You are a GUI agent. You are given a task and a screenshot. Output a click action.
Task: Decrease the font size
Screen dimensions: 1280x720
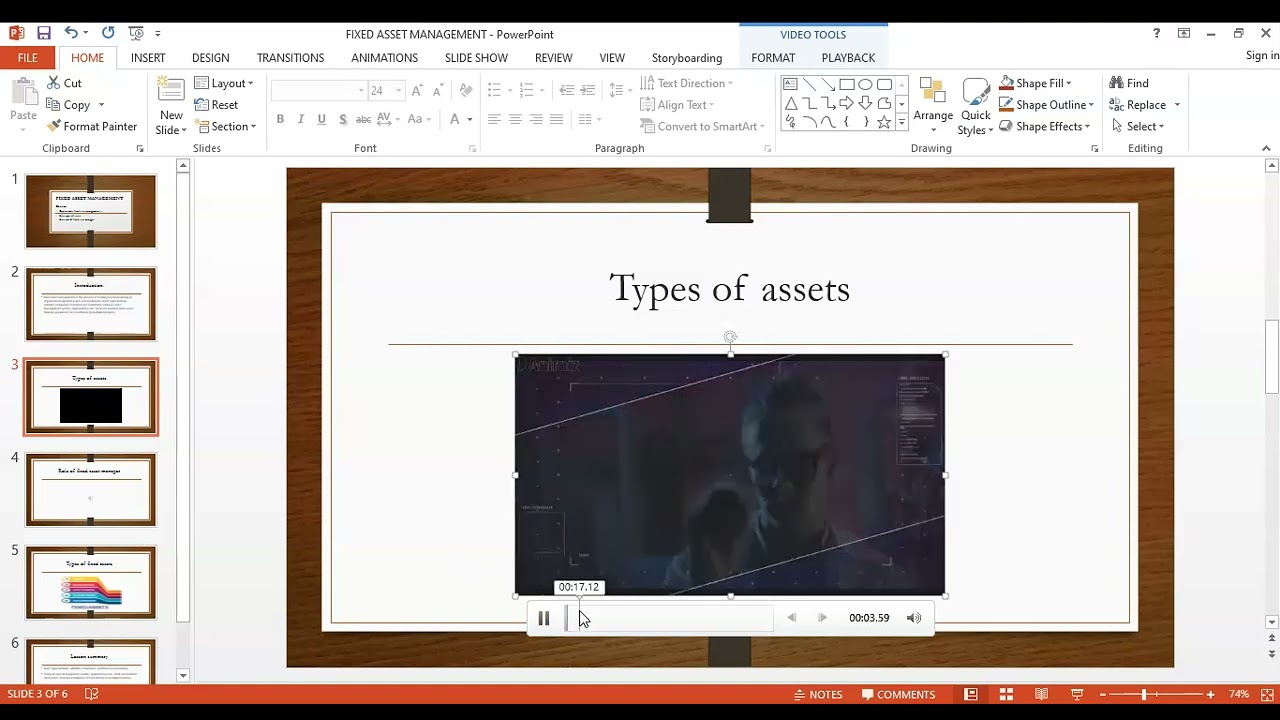coord(437,91)
